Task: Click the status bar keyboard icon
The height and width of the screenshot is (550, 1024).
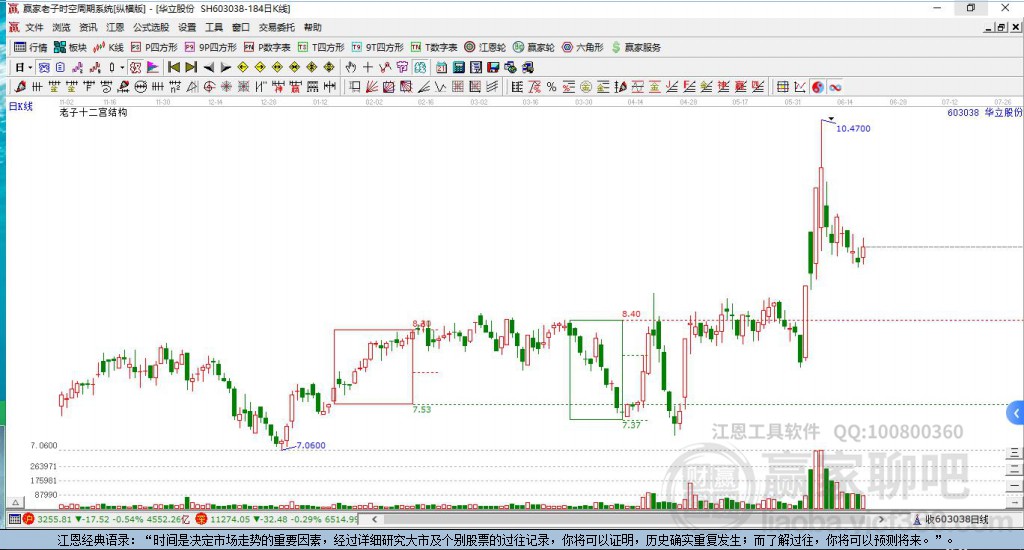Action: [15, 519]
